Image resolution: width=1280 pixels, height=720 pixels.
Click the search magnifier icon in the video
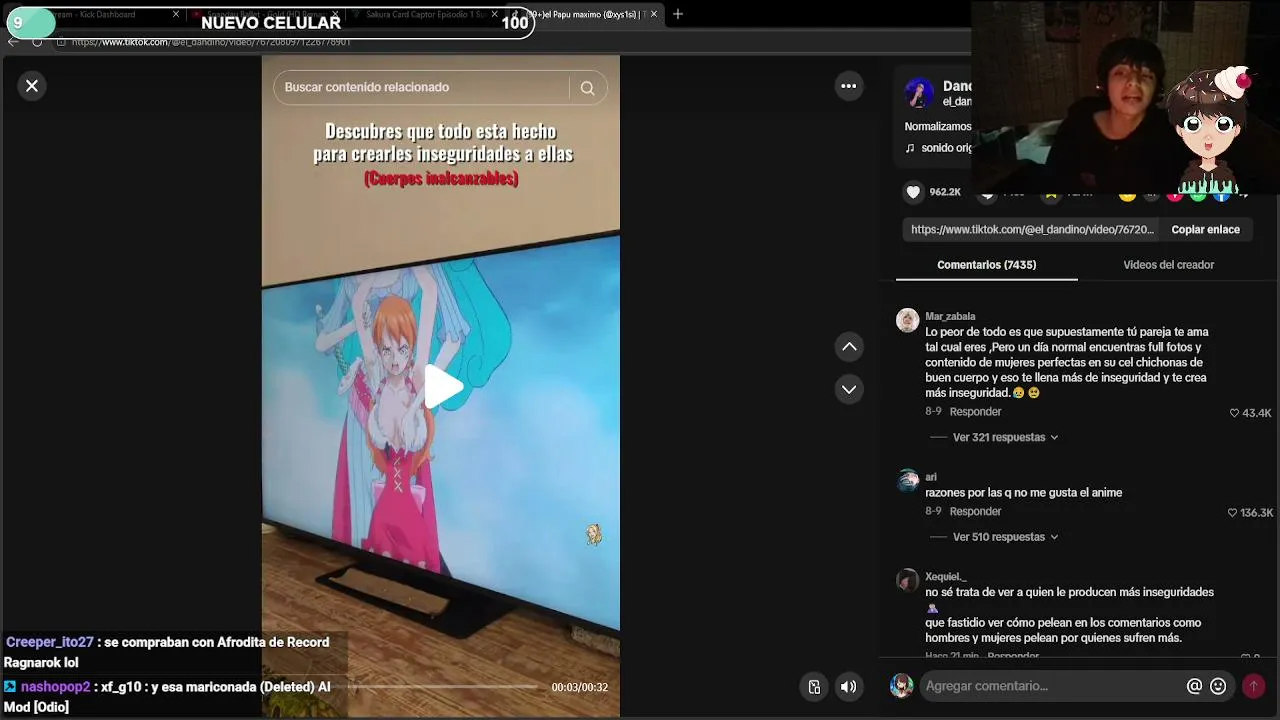(x=588, y=88)
